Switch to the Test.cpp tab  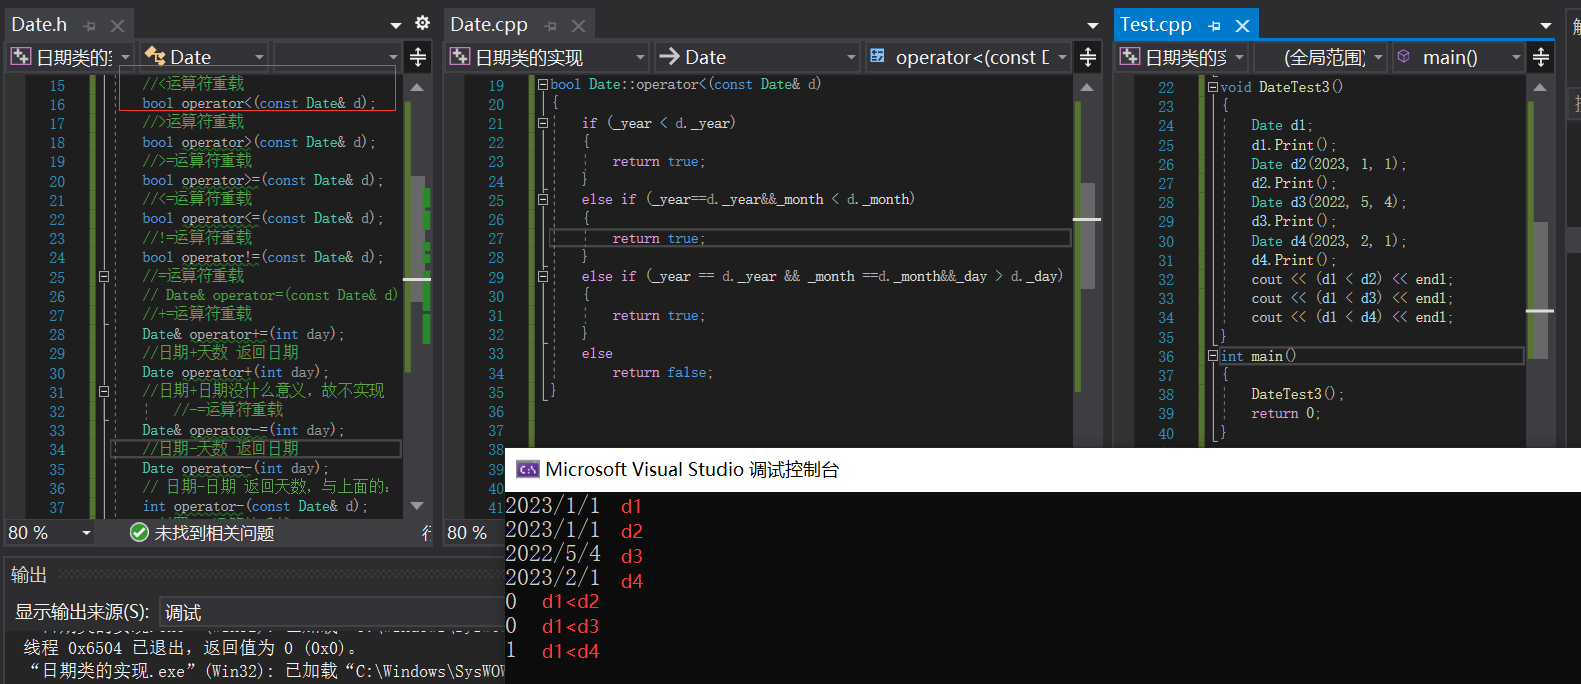tap(1155, 25)
